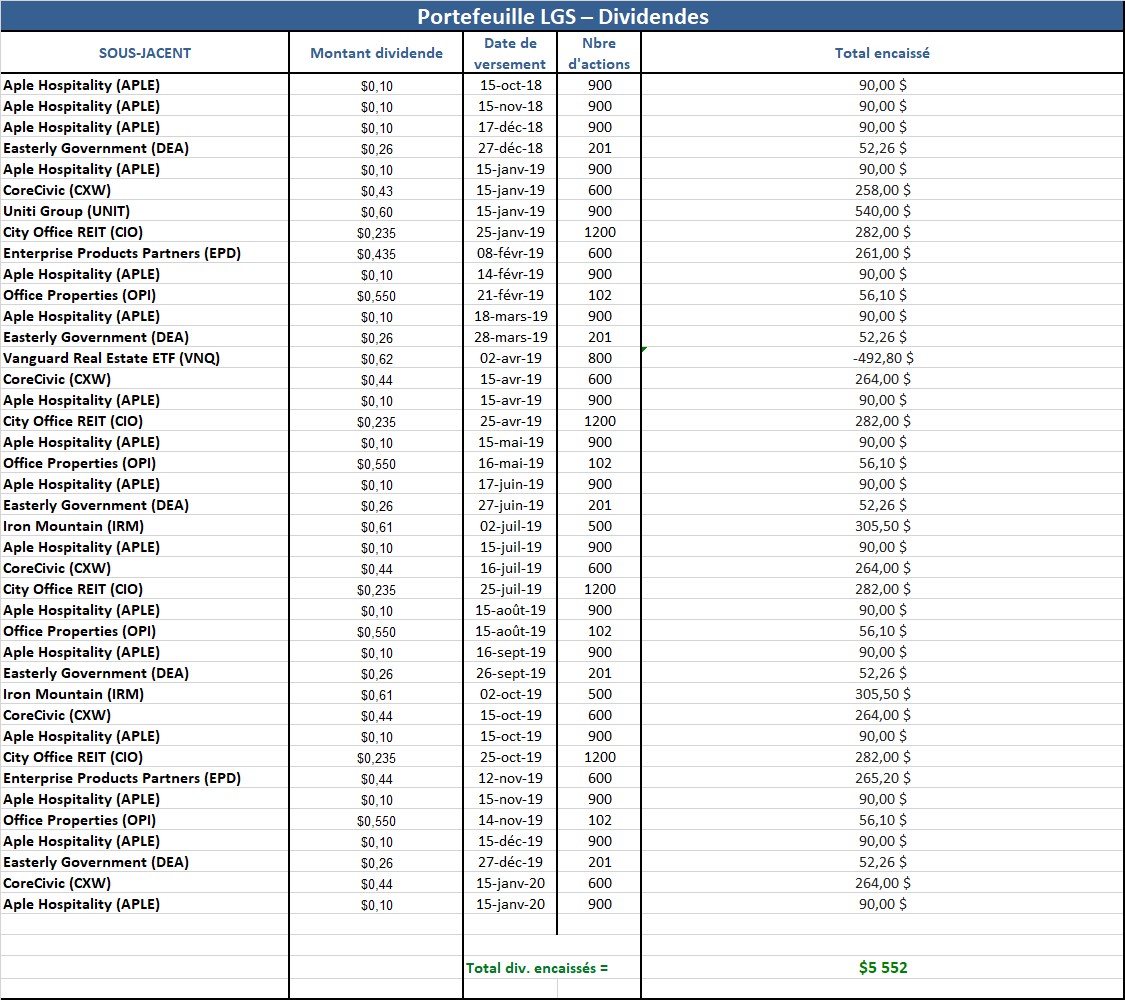Select the date 28-mars-19
The image size is (1125, 1000).
(511, 337)
